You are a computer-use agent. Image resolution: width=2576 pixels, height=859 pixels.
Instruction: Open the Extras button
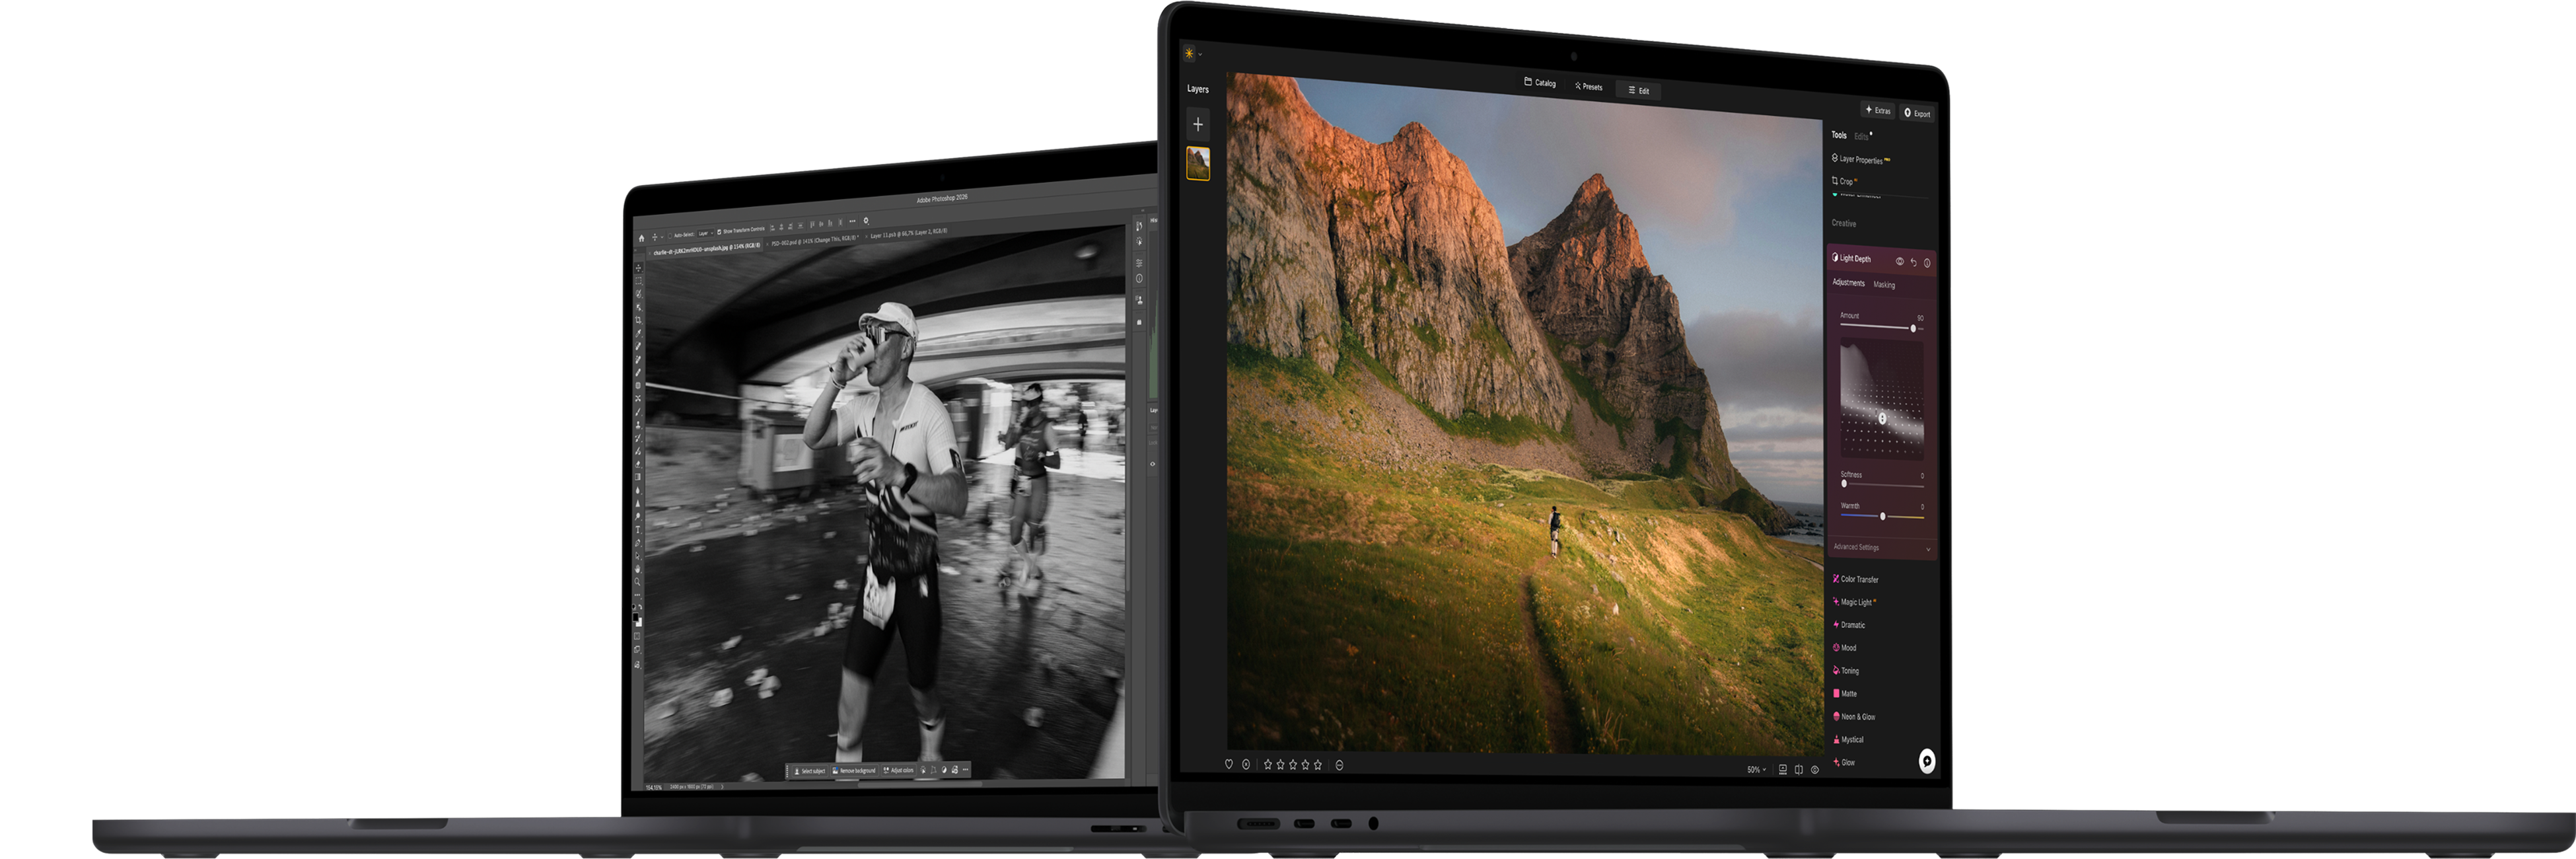click(1877, 110)
